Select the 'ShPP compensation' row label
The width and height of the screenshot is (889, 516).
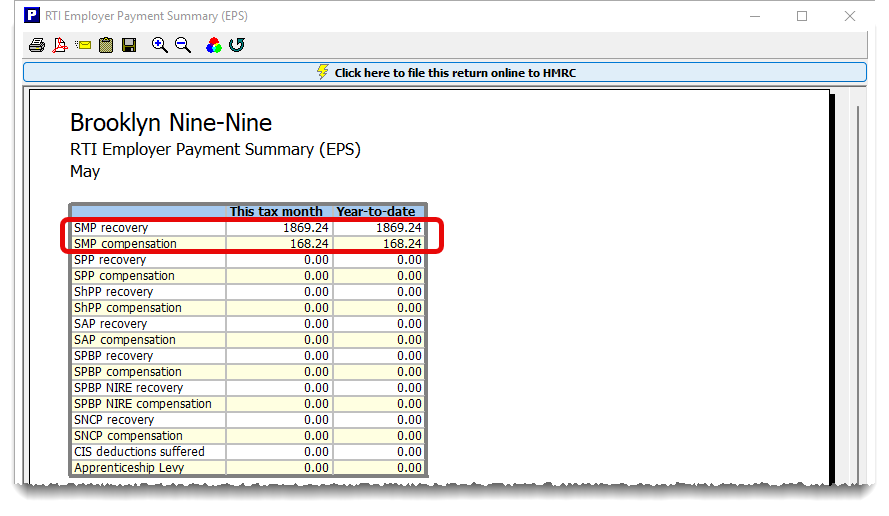128,307
